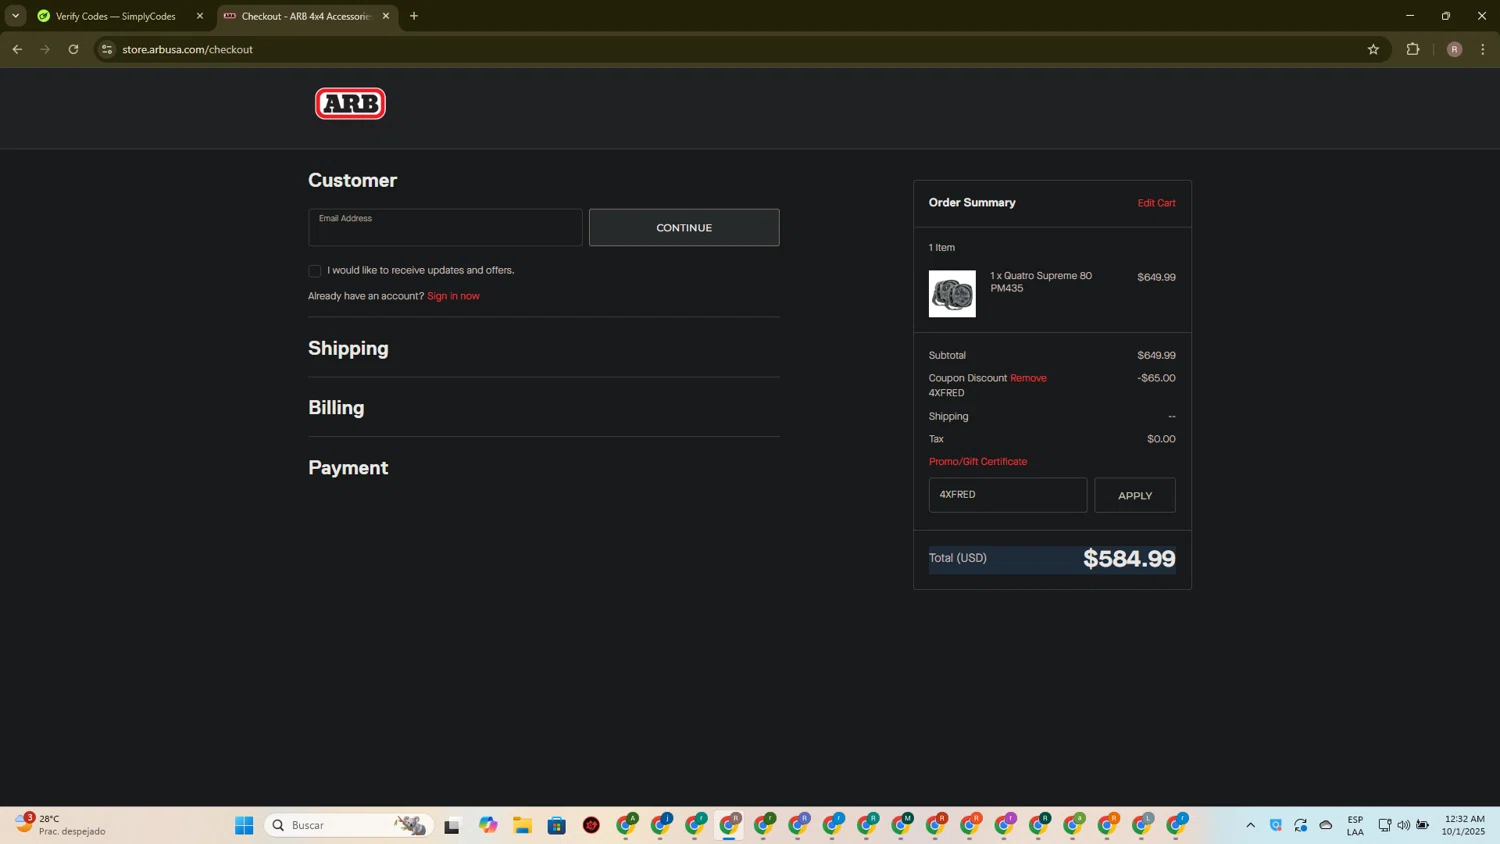Image resolution: width=1500 pixels, height=844 pixels.
Task: Click the ARB logo
Action: point(350,103)
